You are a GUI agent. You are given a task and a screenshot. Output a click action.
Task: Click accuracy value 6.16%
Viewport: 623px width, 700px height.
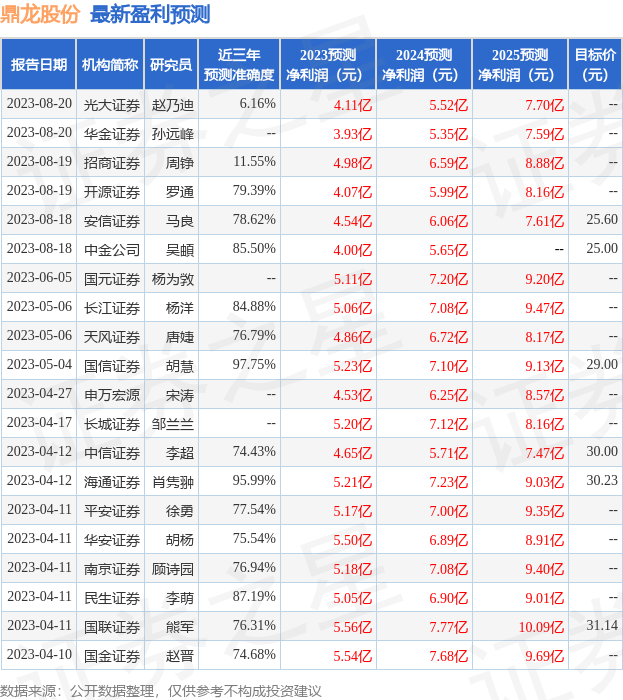(x=258, y=103)
